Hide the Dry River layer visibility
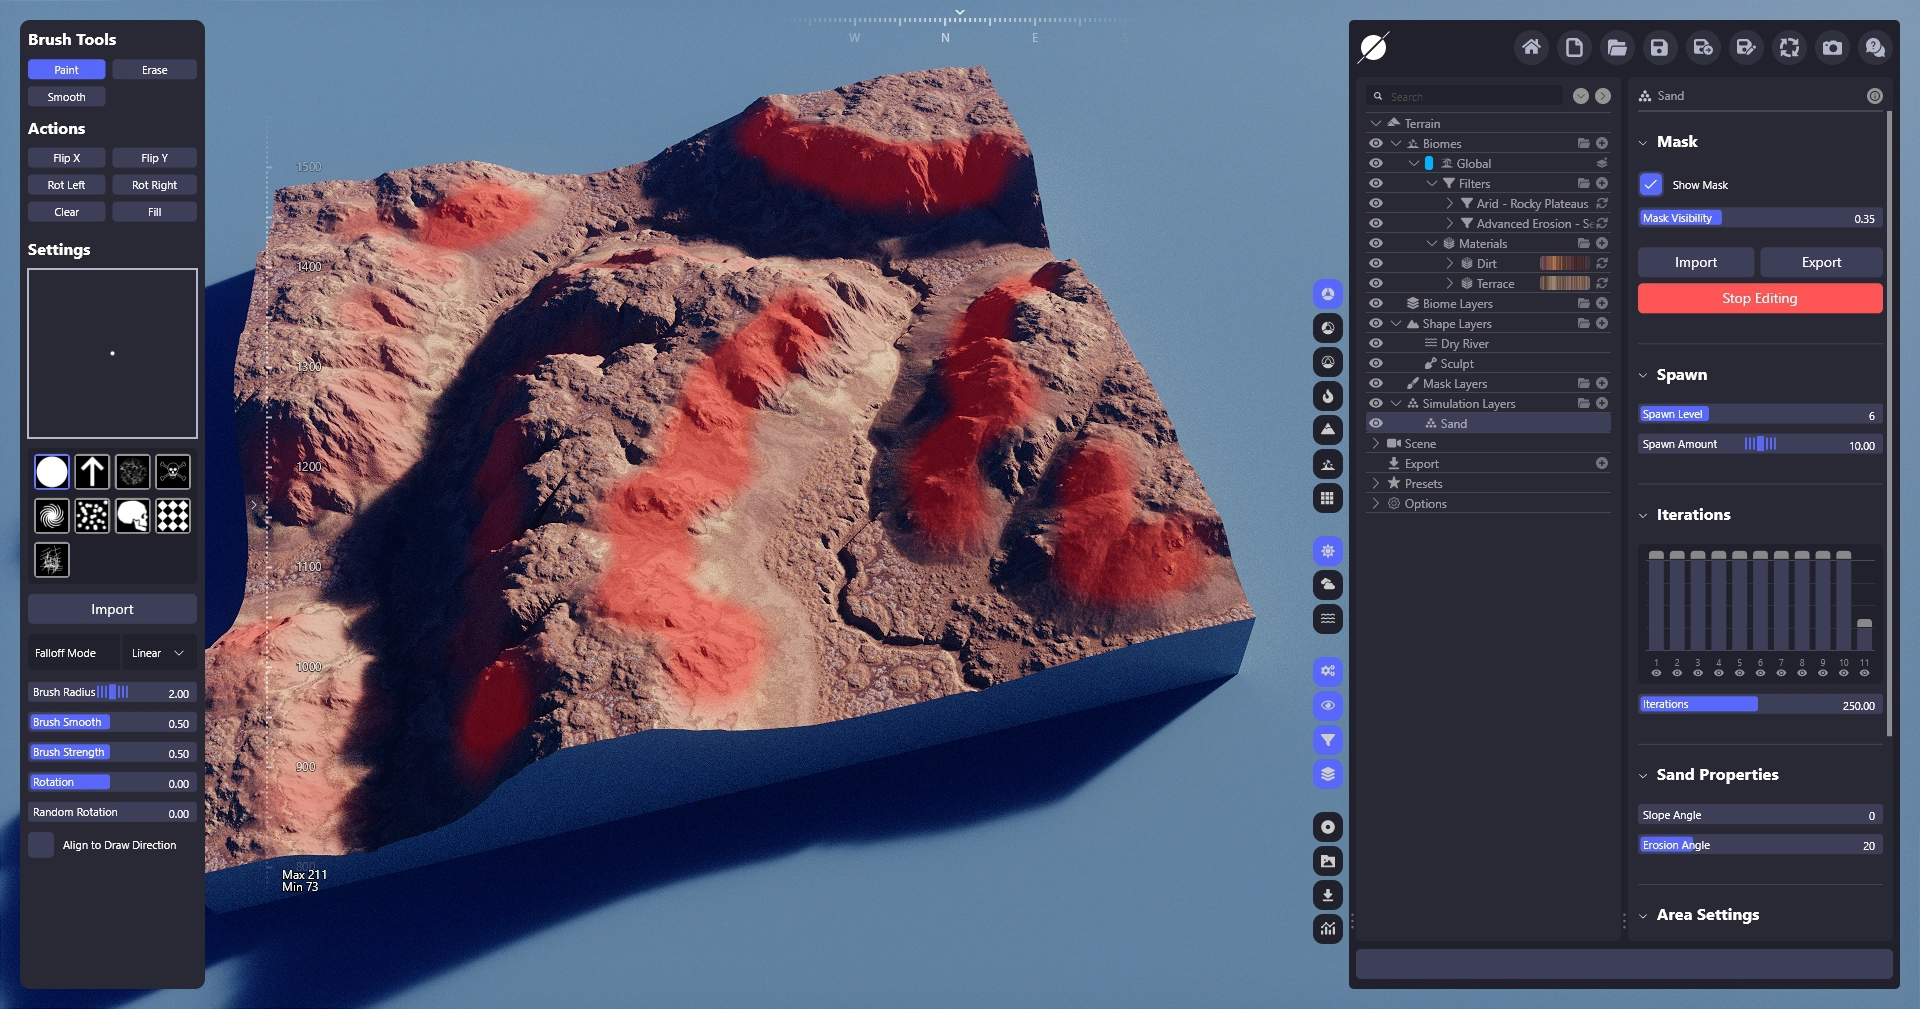This screenshot has width=1920, height=1009. click(x=1376, y=343)
